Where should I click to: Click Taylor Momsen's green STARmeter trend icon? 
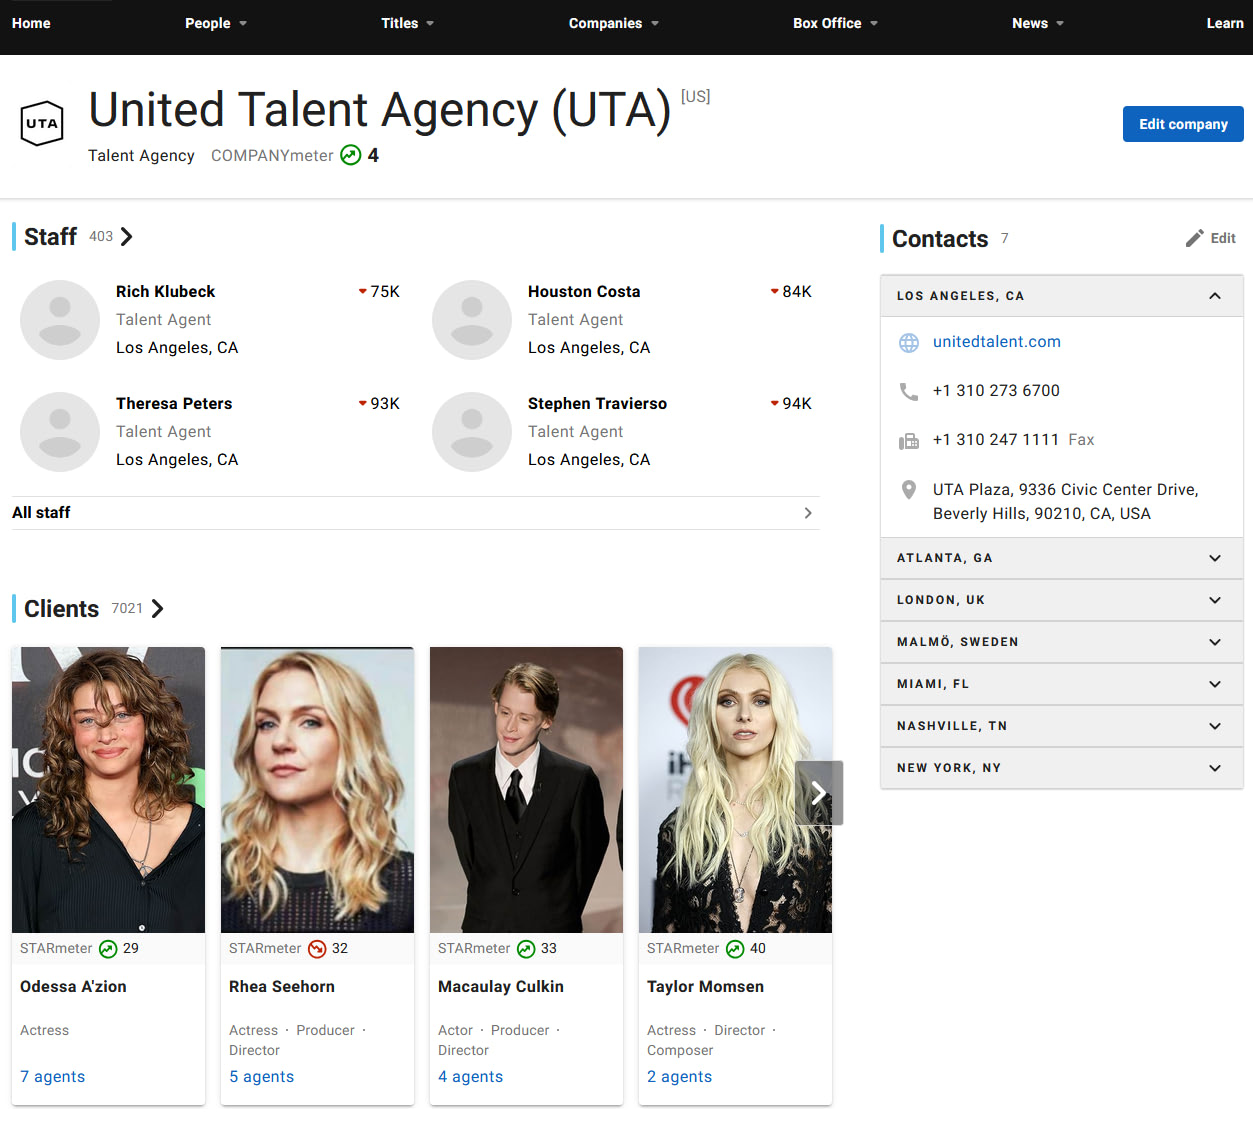[x=736, y=948]
